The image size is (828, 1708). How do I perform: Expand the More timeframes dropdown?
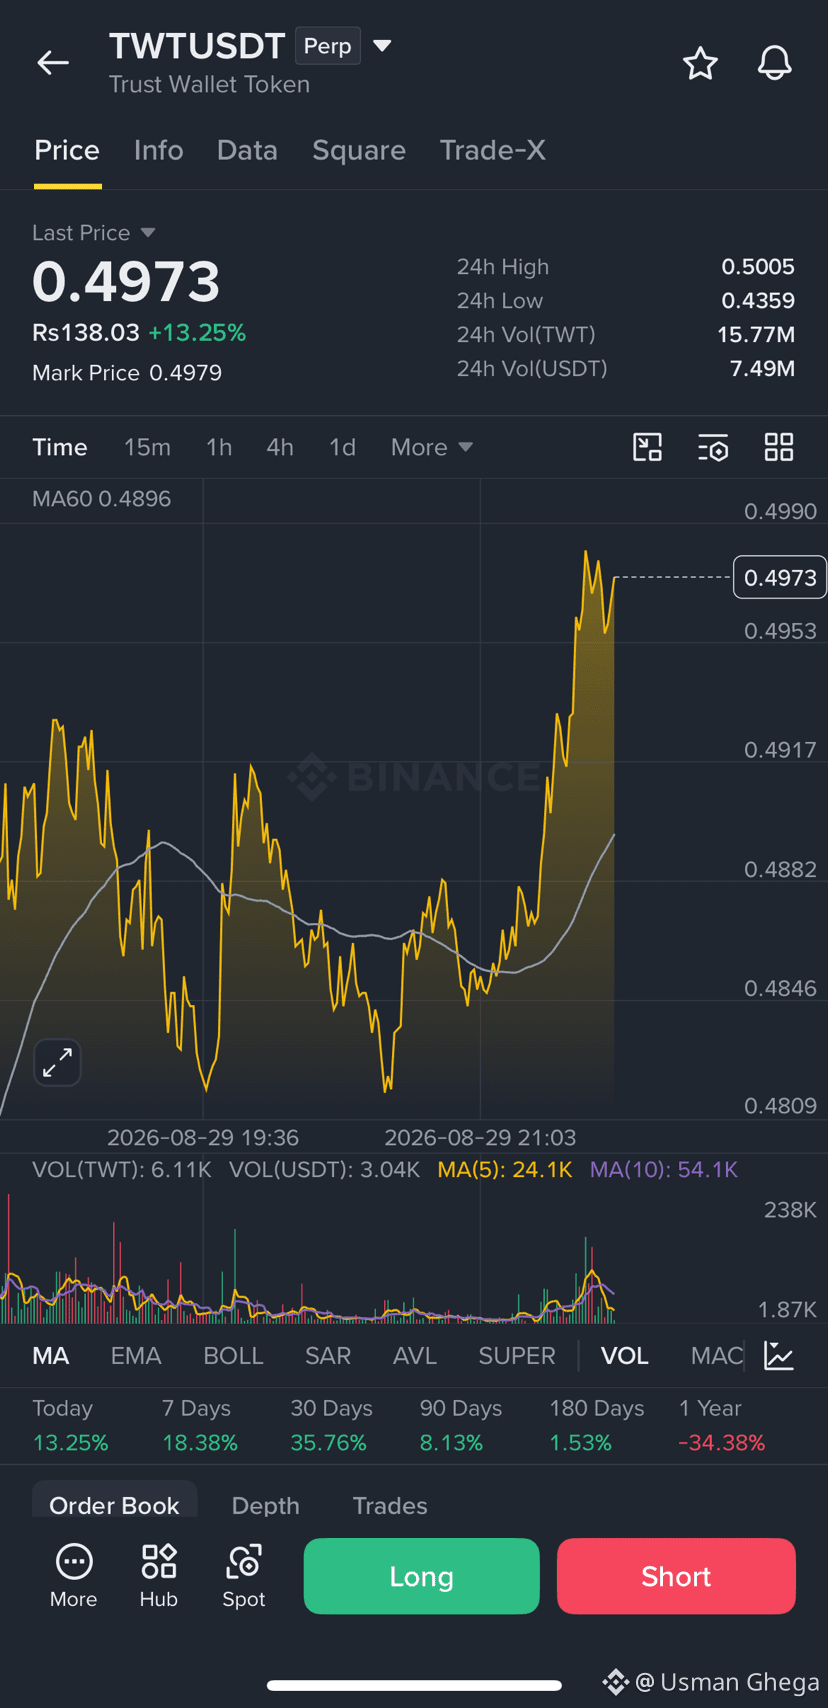(x=432, y=447)
